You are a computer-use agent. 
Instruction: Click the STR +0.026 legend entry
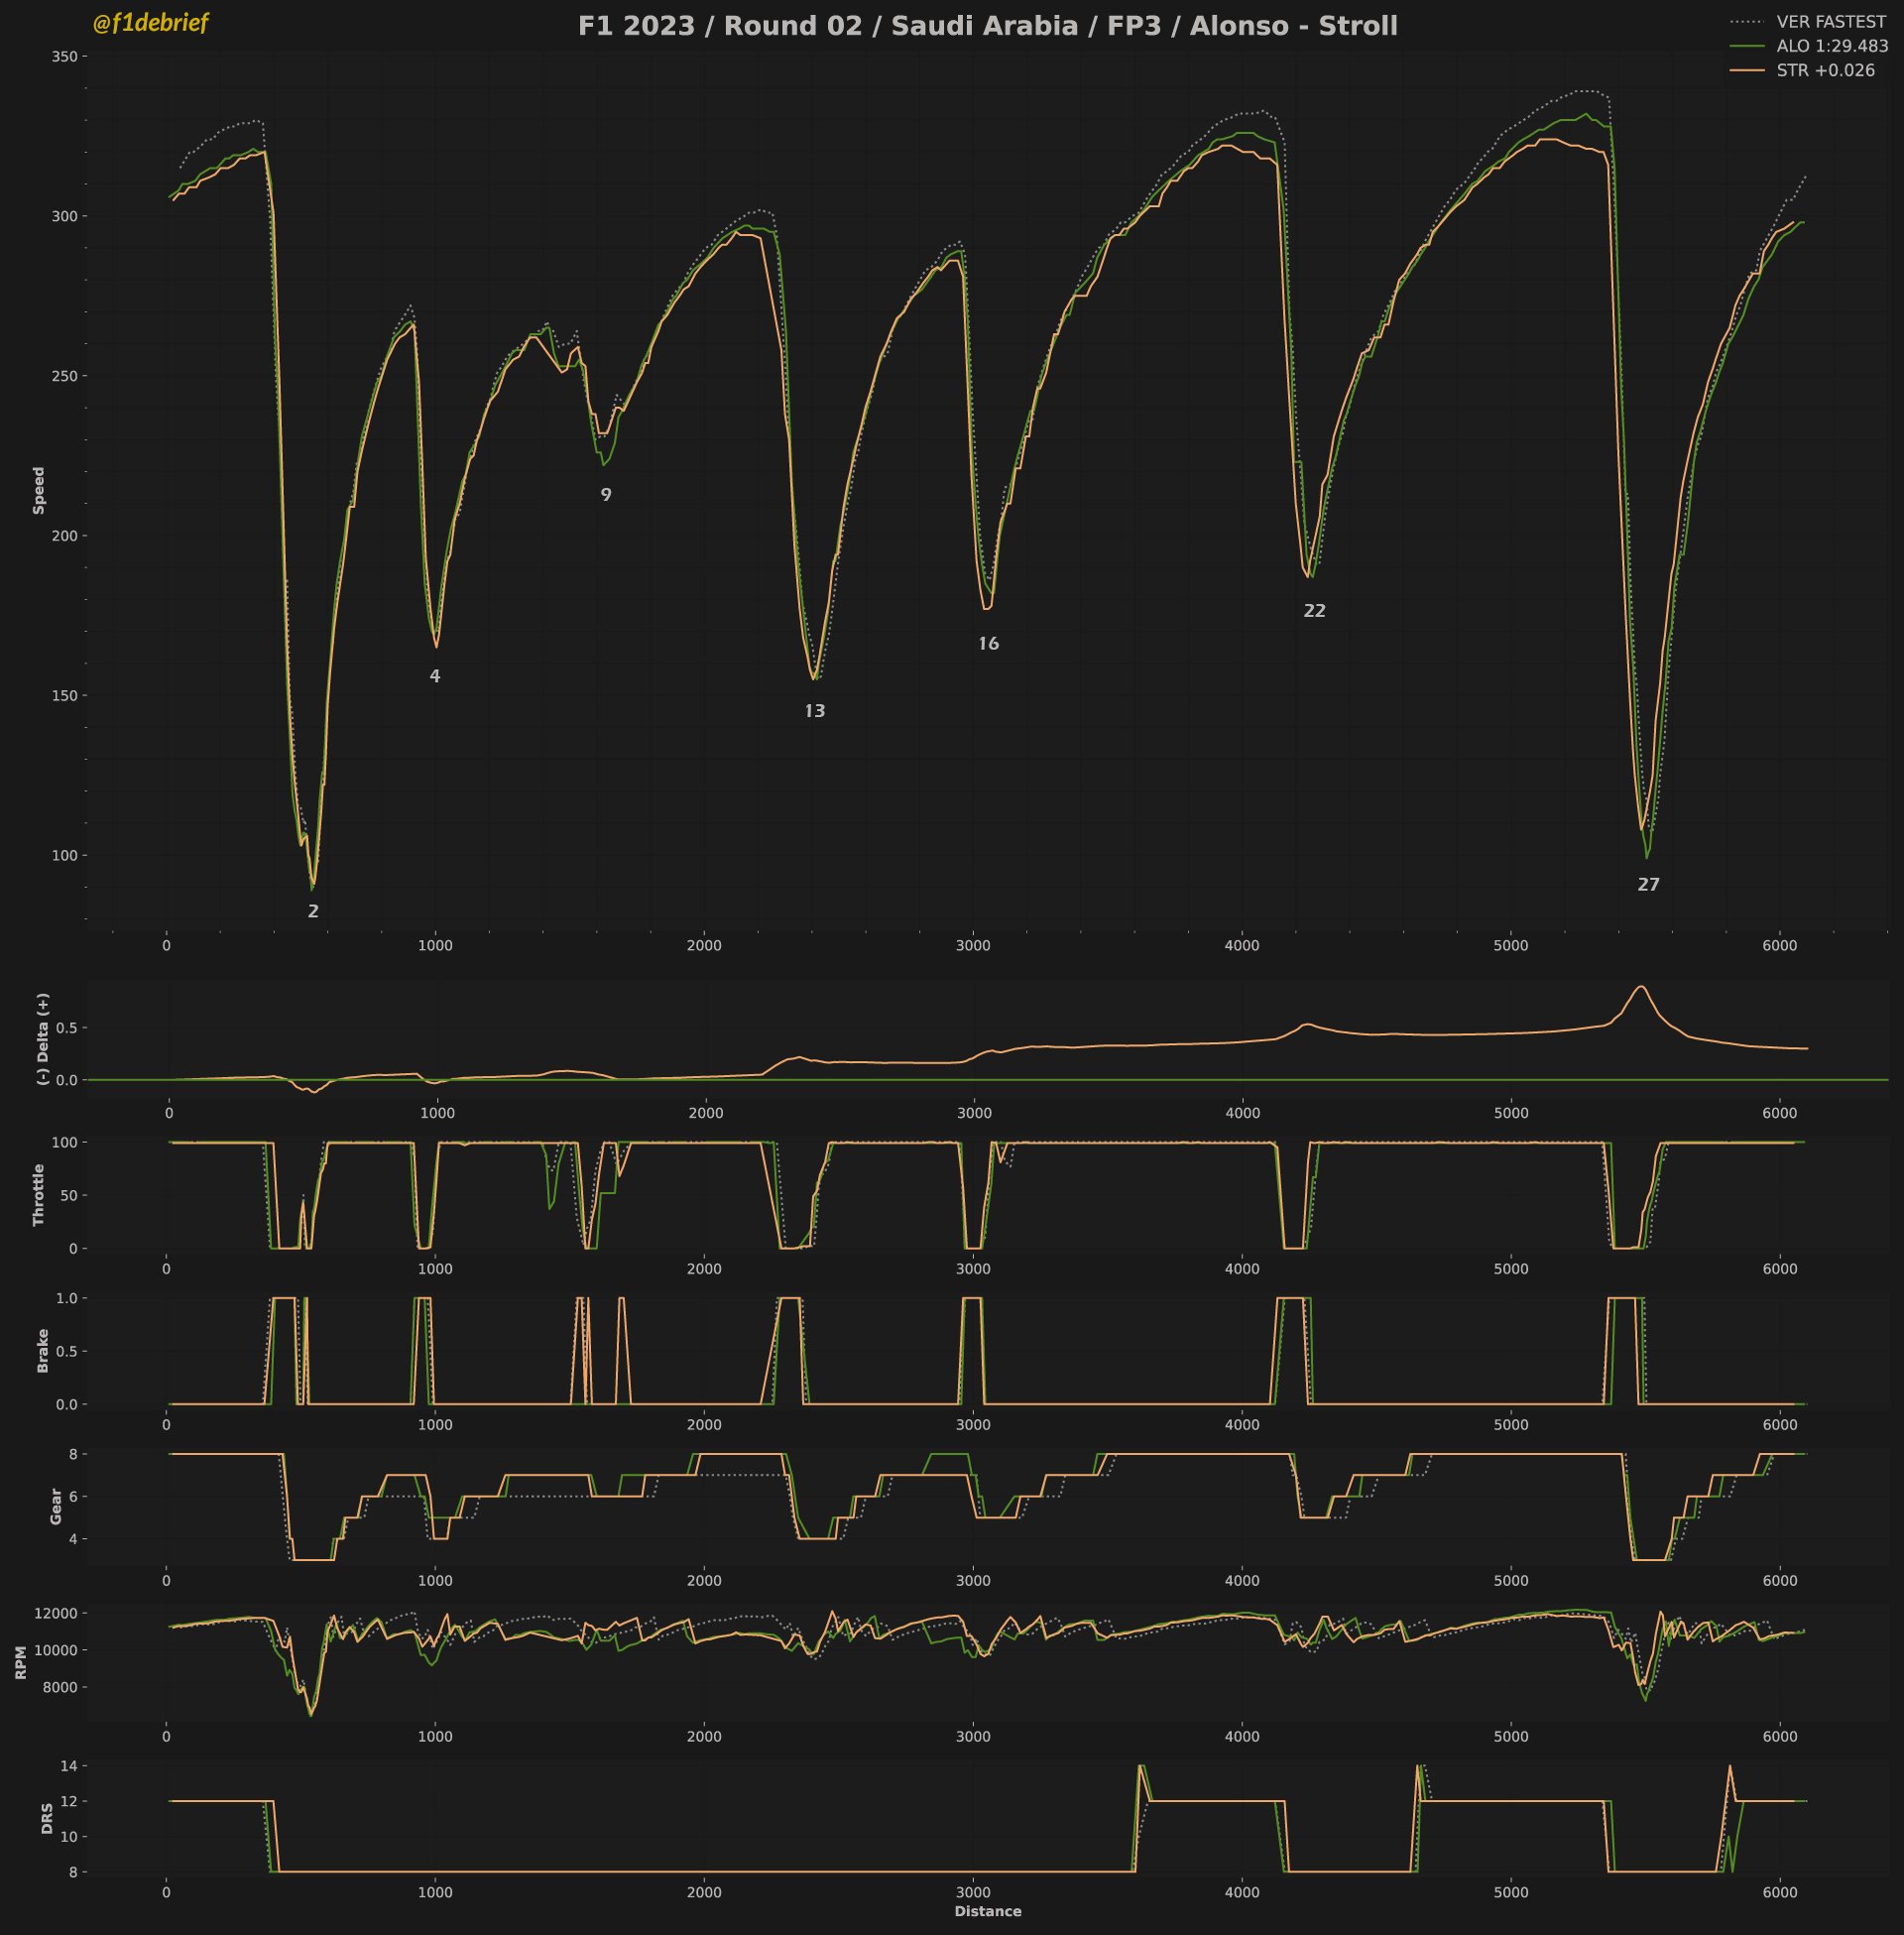tap(1824, 70)
